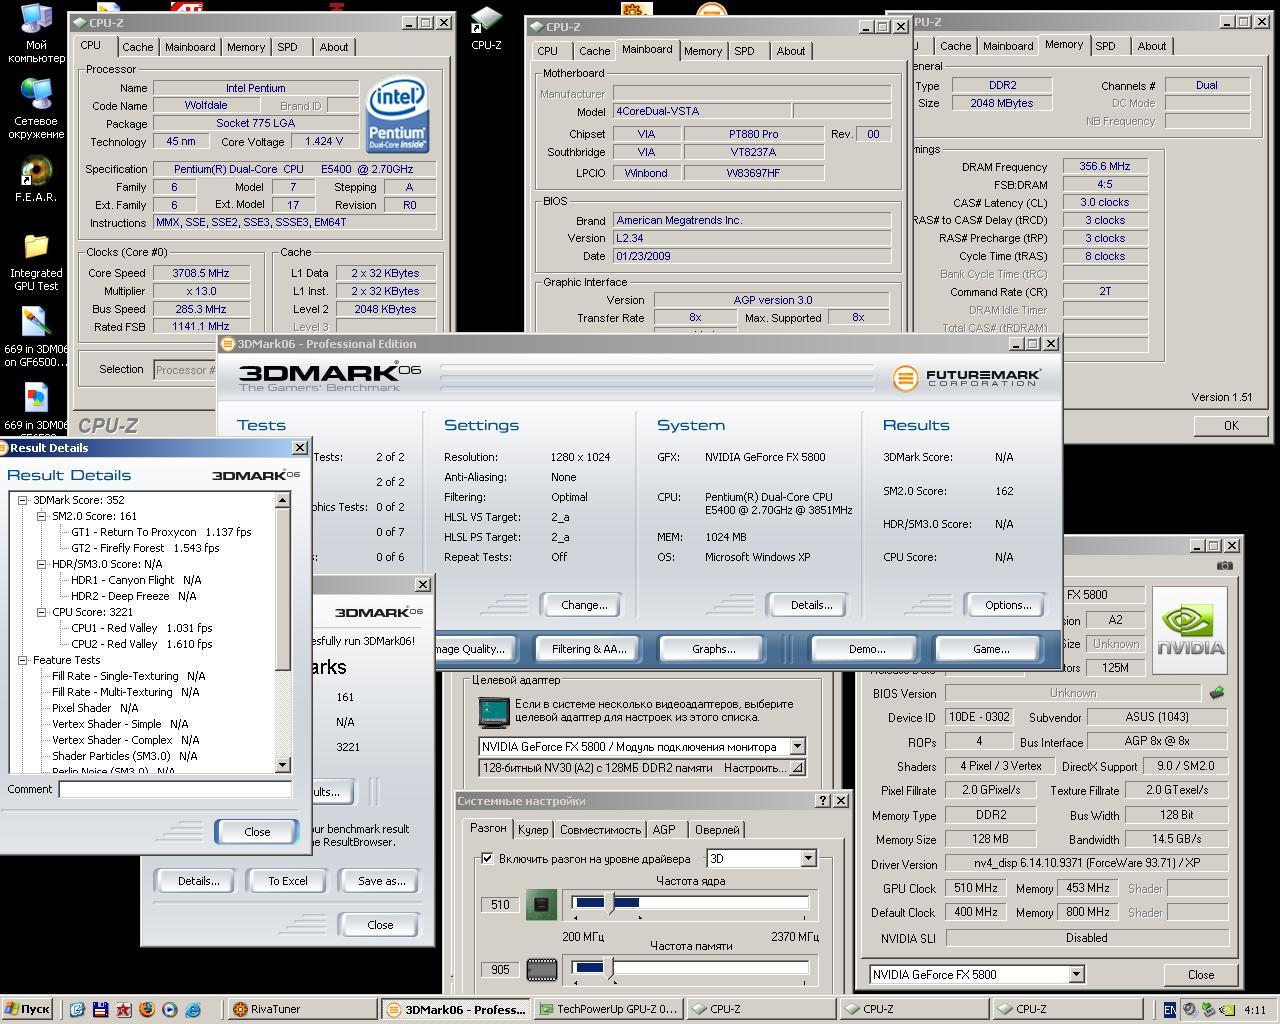Click the EN language indicator in tray
The width and height of the screenshot is (1280, 1024).
[1170, 1010]
